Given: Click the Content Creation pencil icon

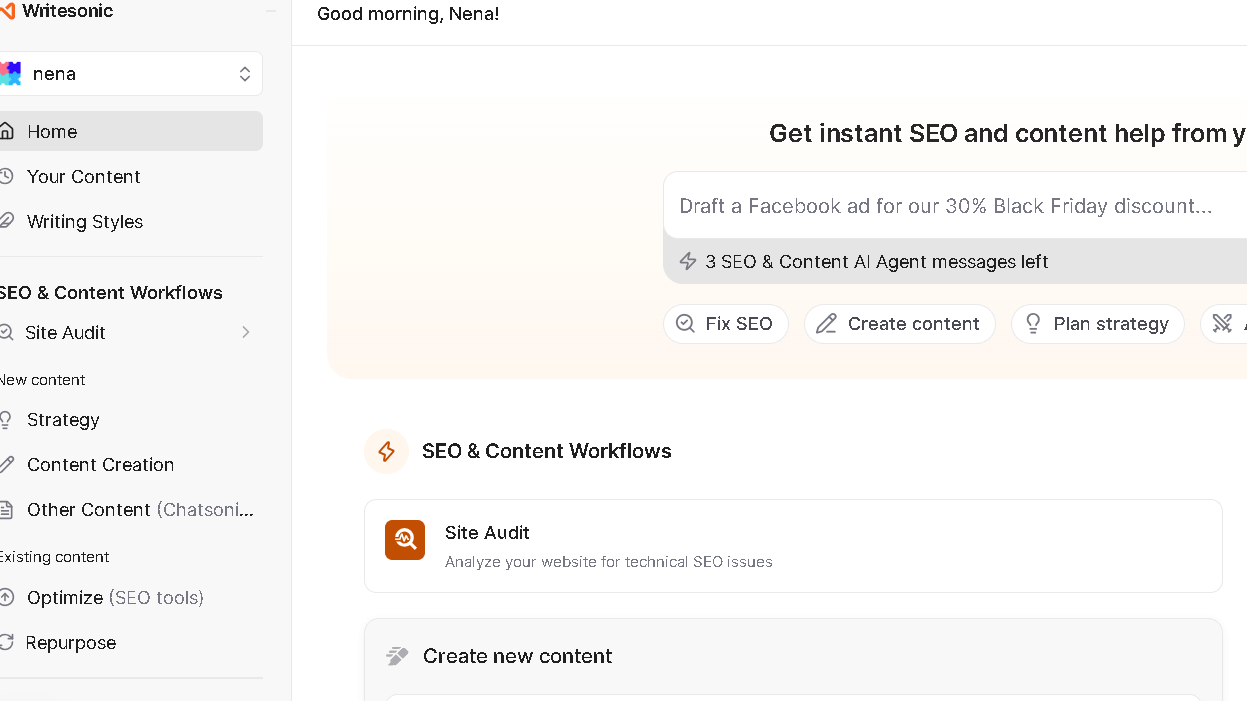Looking at the screenshot, I should [6, 464].
